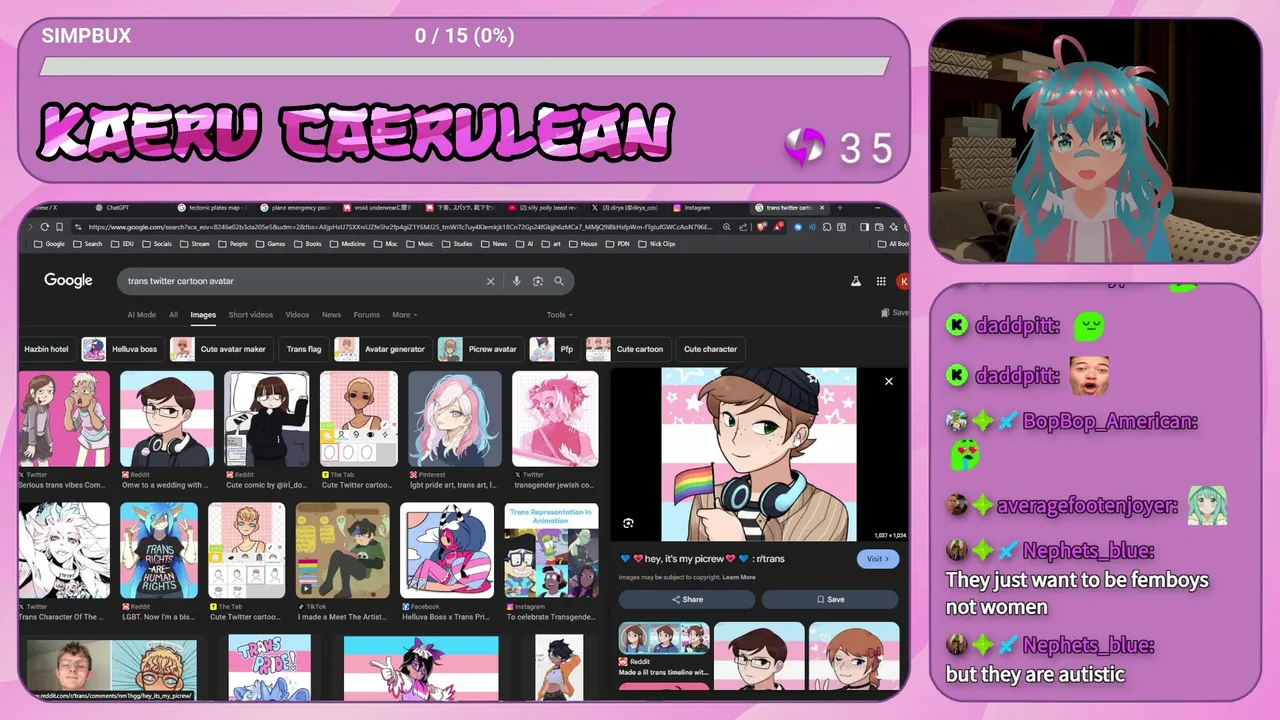Open Cute comic Reddit image result
The width and height of the screenshot is (1280, 720).
[267, 419]
